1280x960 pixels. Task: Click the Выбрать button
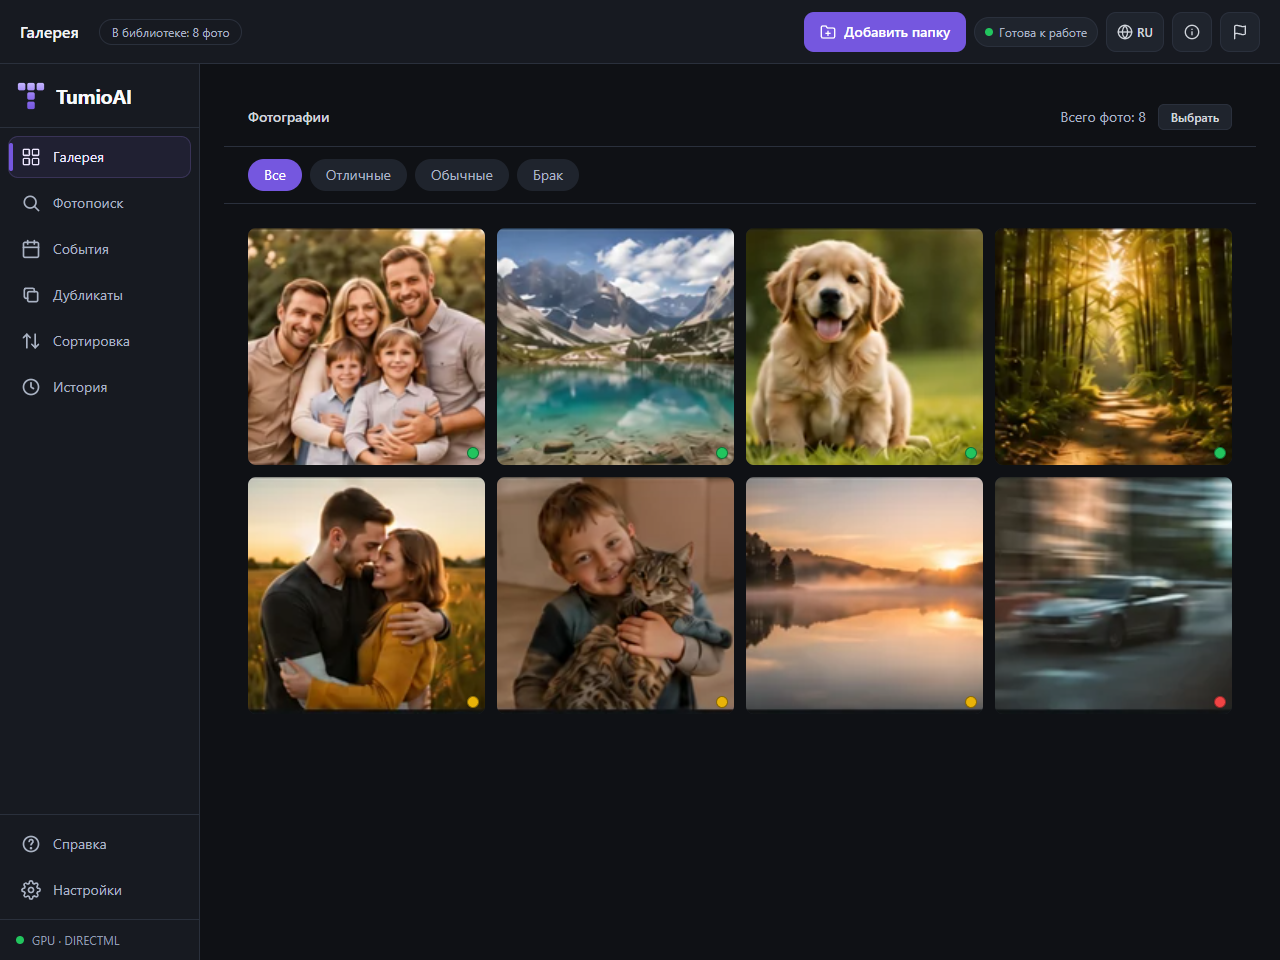tap(1195, 117)
